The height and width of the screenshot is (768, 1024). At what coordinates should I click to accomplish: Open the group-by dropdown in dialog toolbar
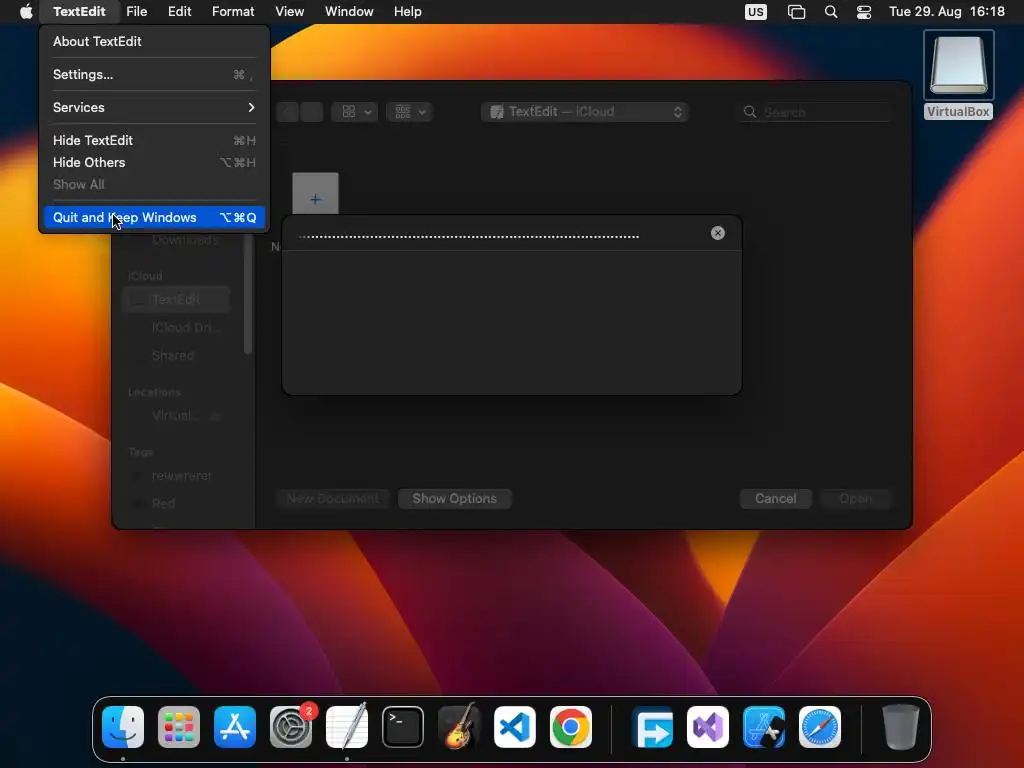click(x=409, y=112)
